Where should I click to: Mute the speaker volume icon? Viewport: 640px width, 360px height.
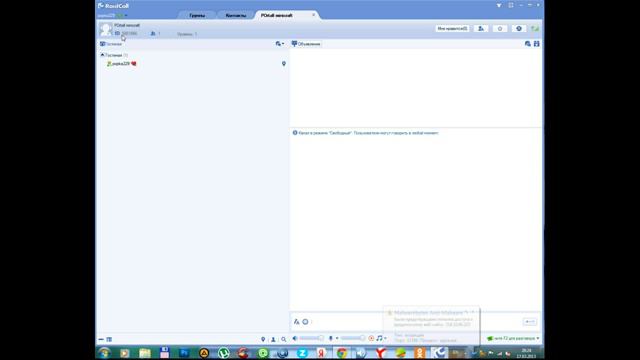[x=295, y=338]
